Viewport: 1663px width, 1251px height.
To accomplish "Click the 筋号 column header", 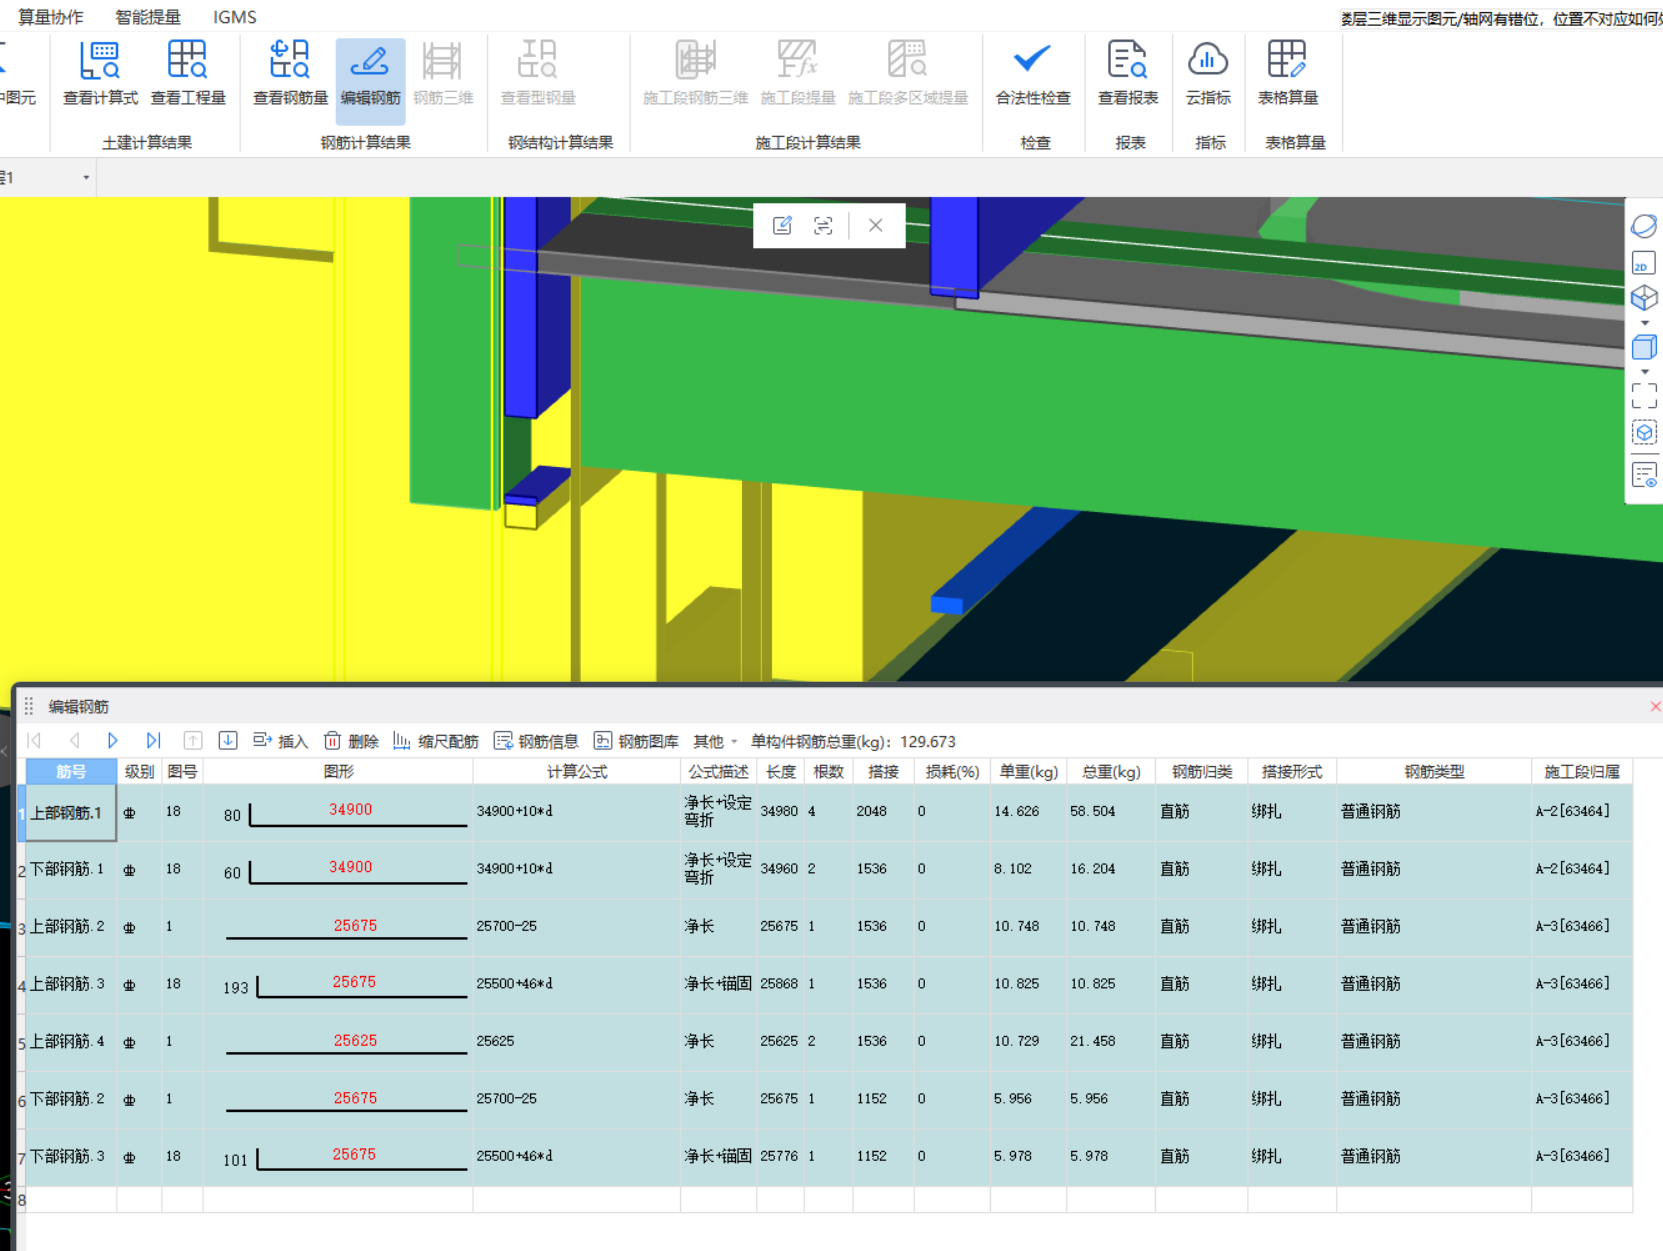I will (71, 771).
